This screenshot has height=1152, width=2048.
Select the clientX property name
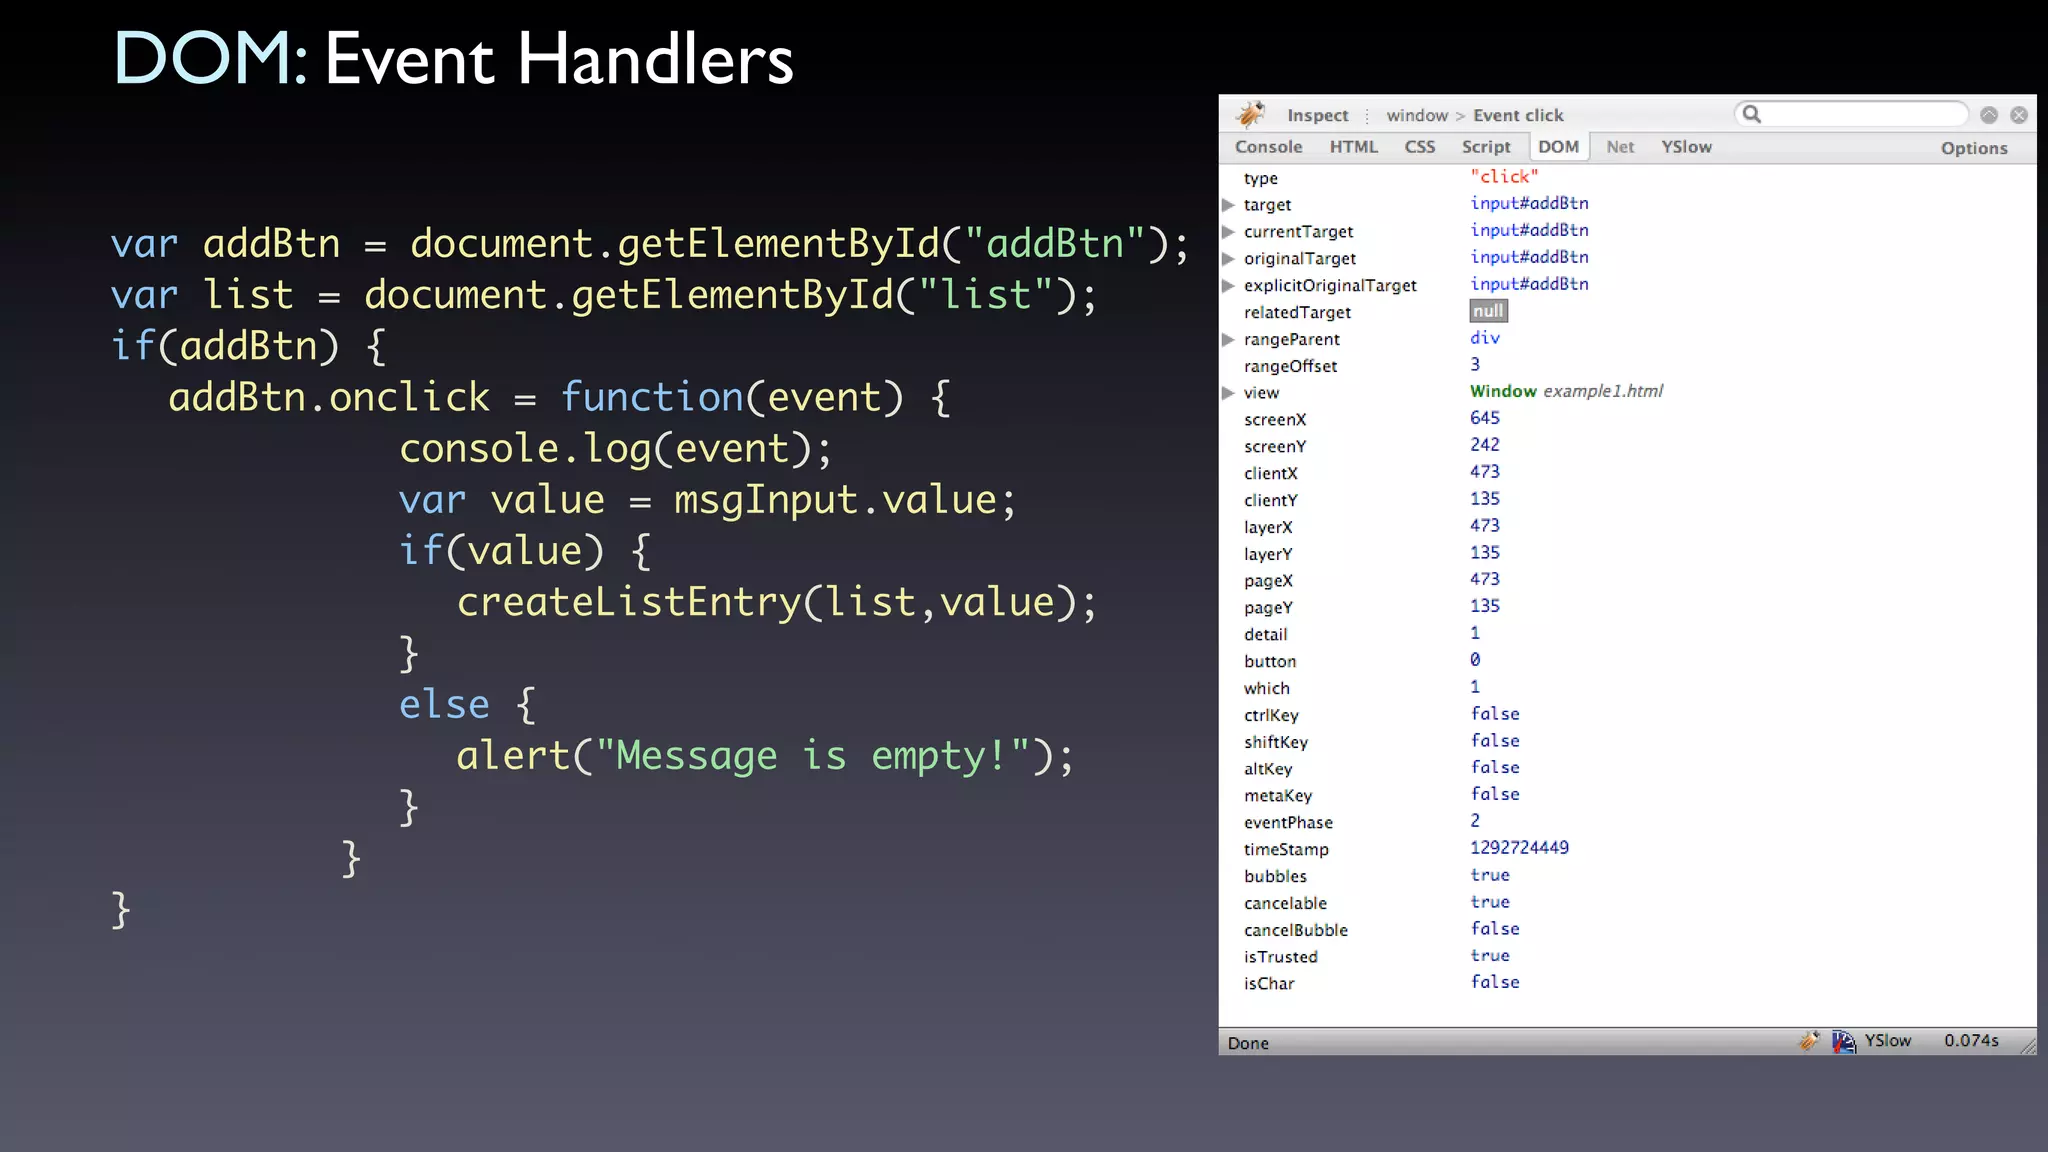[x=1270, y=473]
